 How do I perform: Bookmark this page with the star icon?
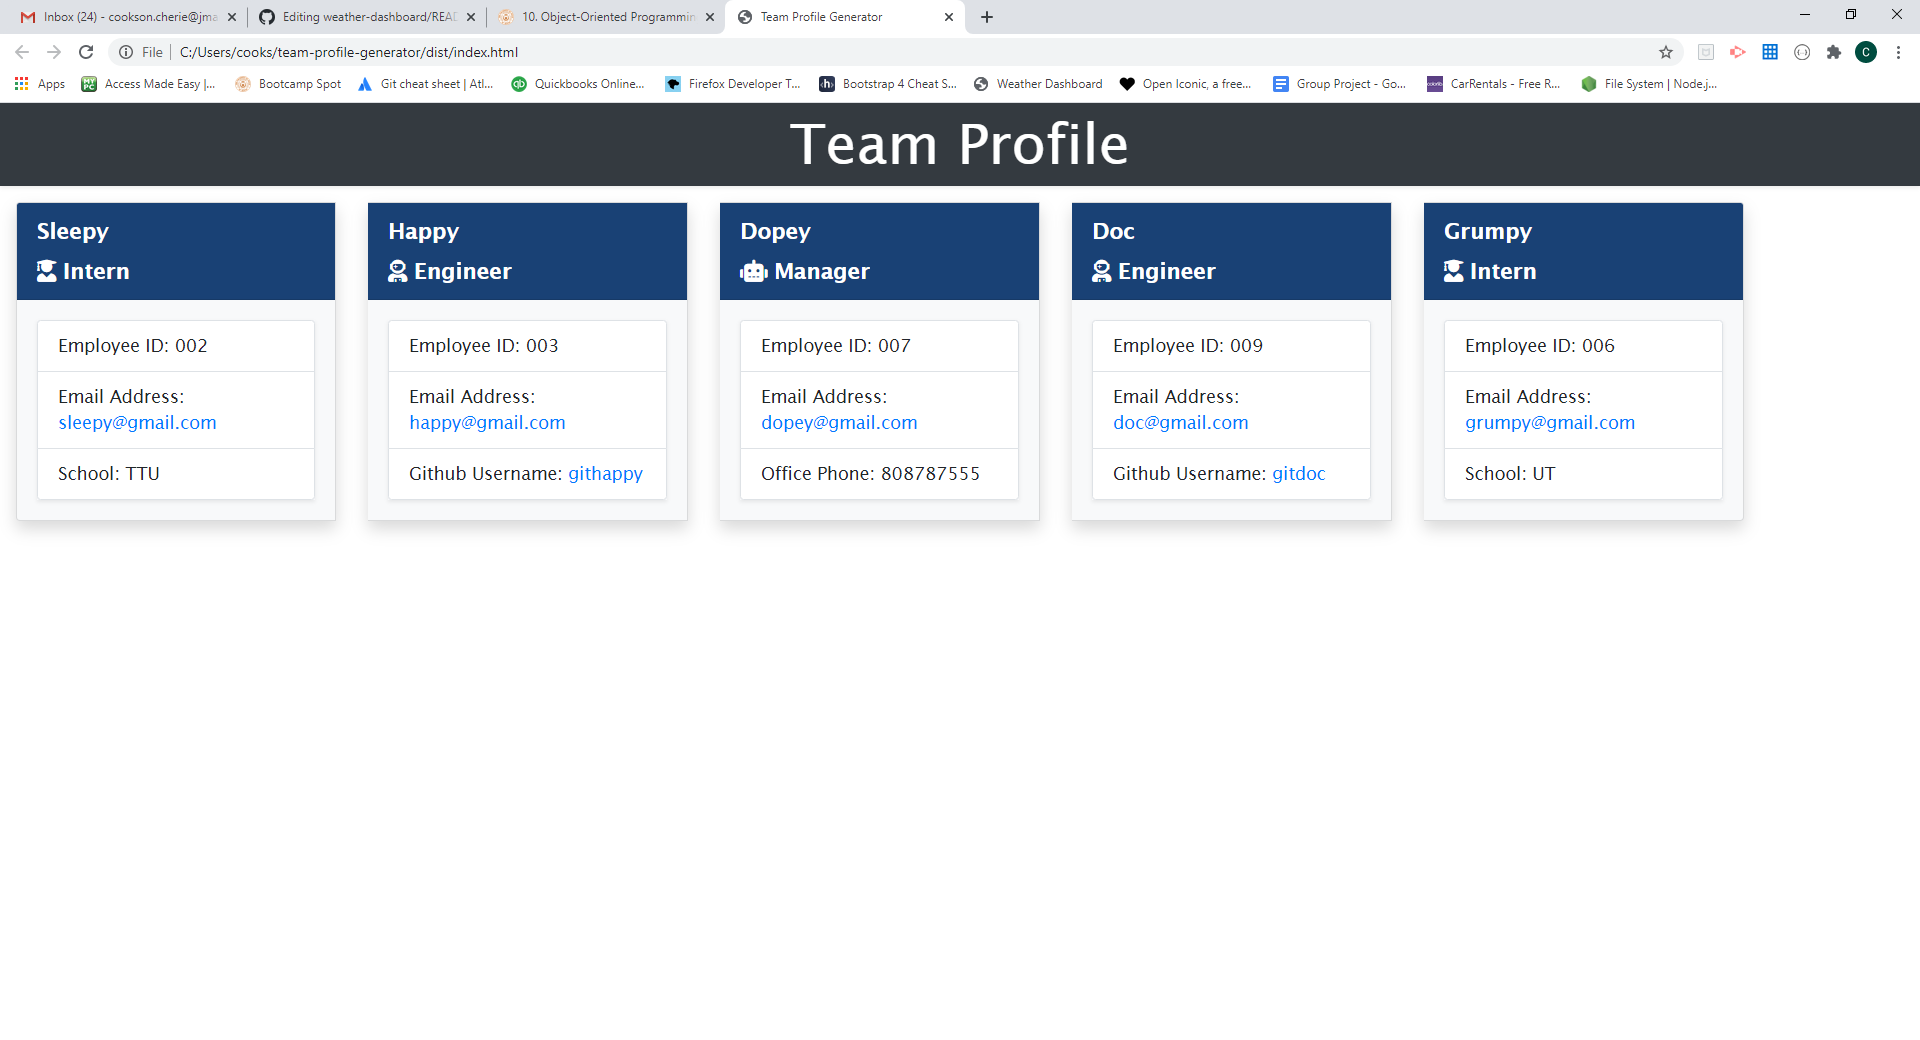pos(1666,52)
